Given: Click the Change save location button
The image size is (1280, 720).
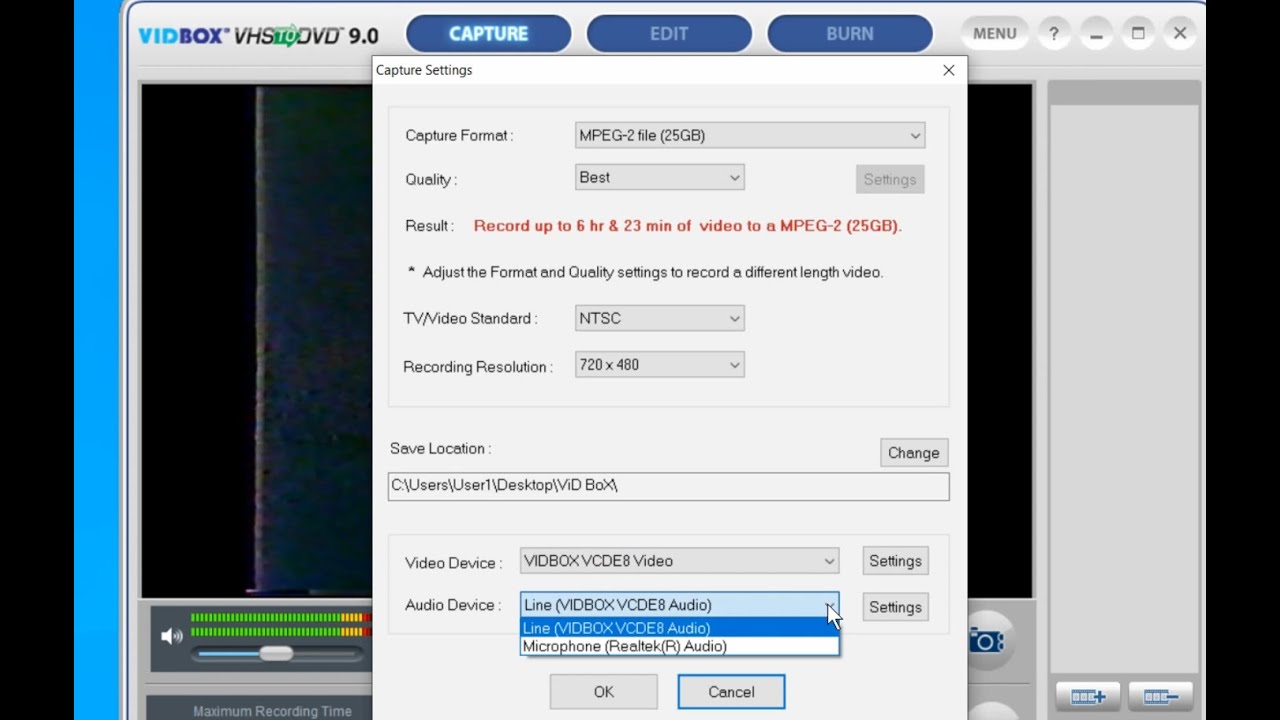Looking at the screenshot, I should pyautogui.click(x=914, y=453).
